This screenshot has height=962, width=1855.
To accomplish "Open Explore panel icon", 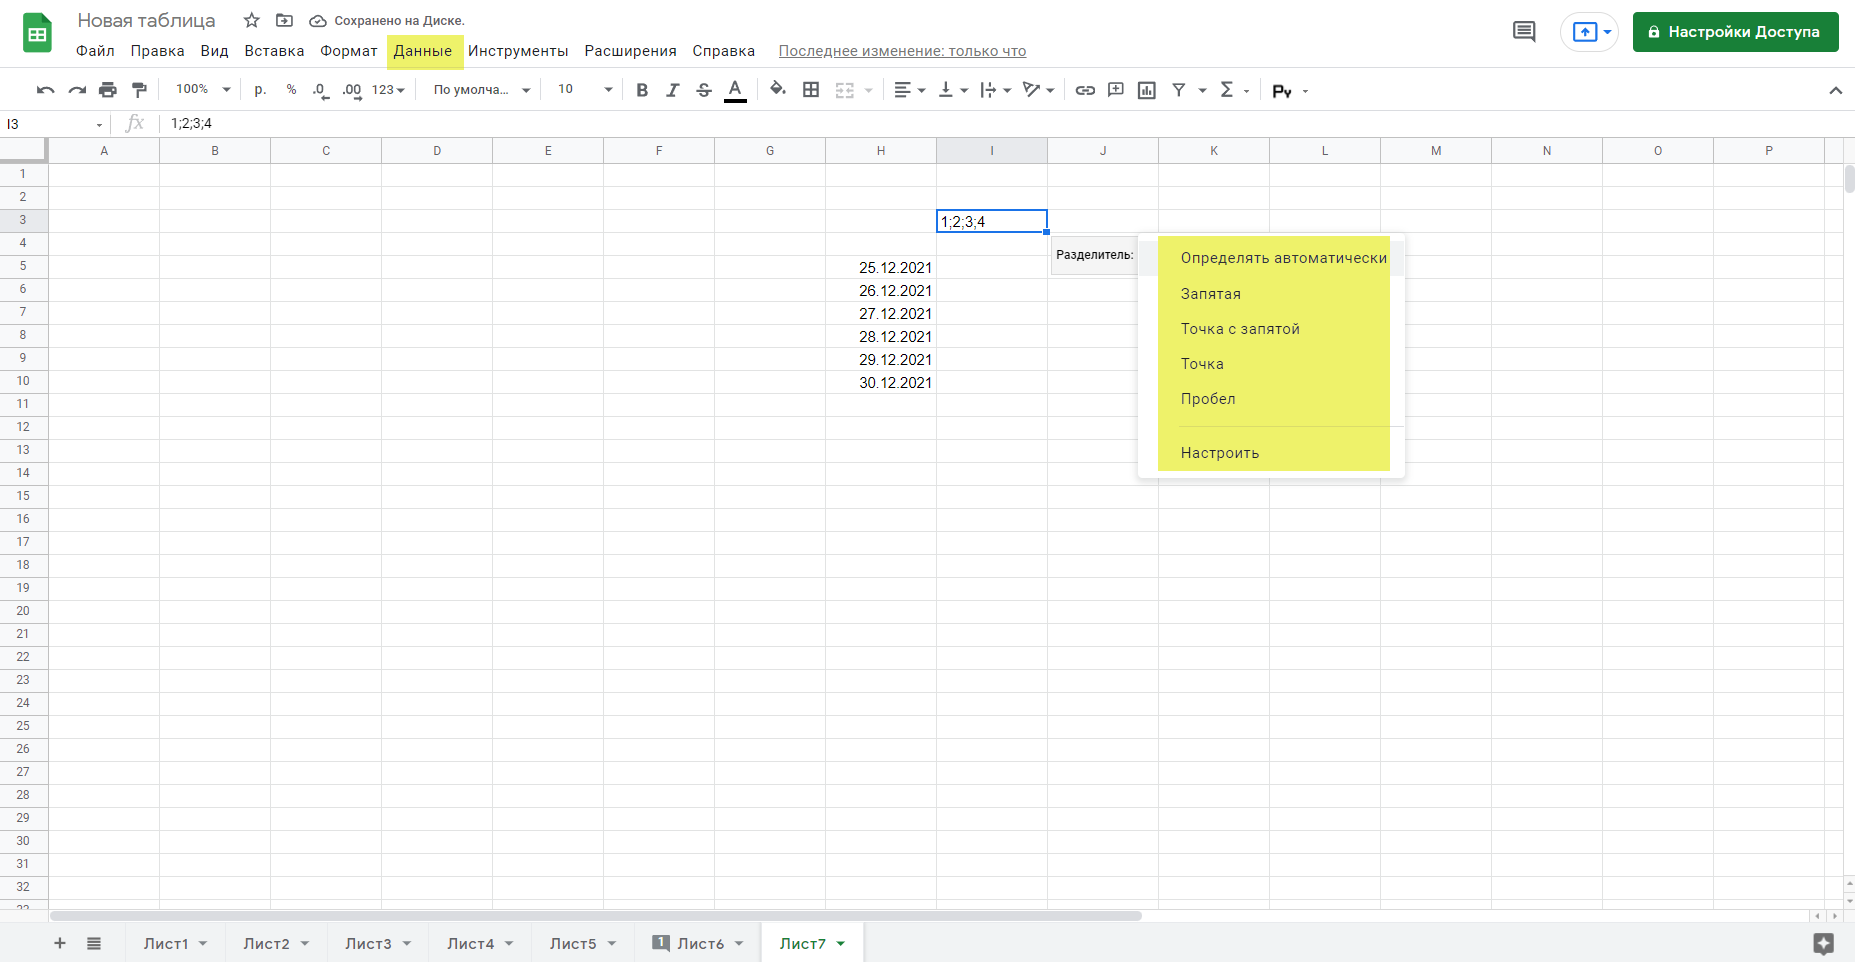I will [1823, 943].
